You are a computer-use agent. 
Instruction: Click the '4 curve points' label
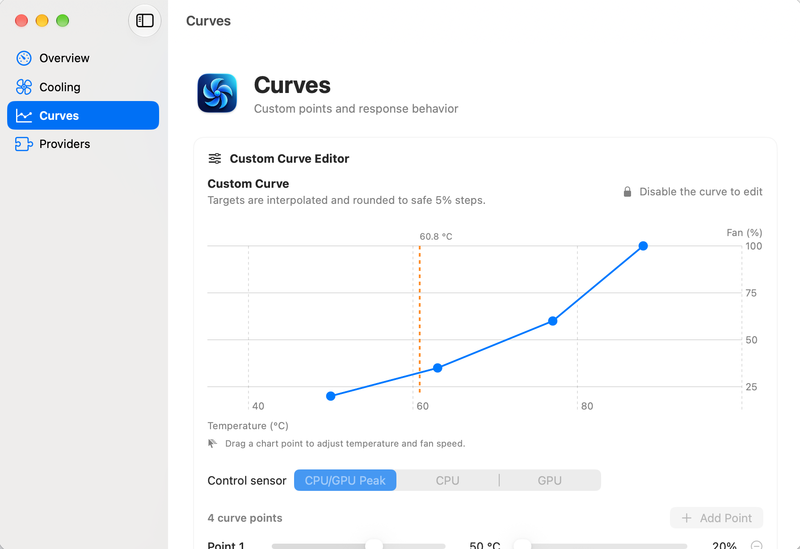(x=245, y=518)
